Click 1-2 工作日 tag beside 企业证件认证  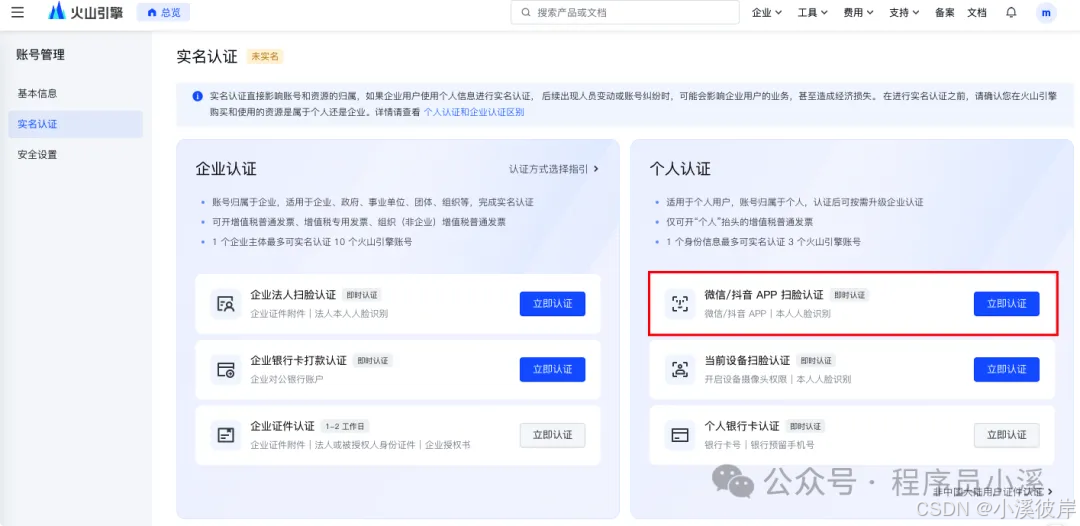(346, 426)
